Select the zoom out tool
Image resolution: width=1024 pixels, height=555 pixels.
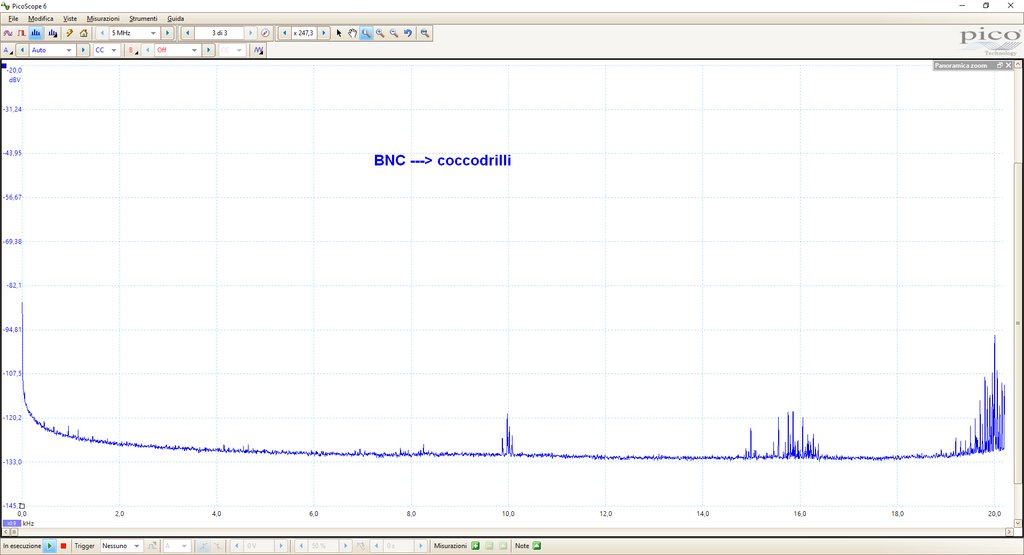click(x=394, y=33)
